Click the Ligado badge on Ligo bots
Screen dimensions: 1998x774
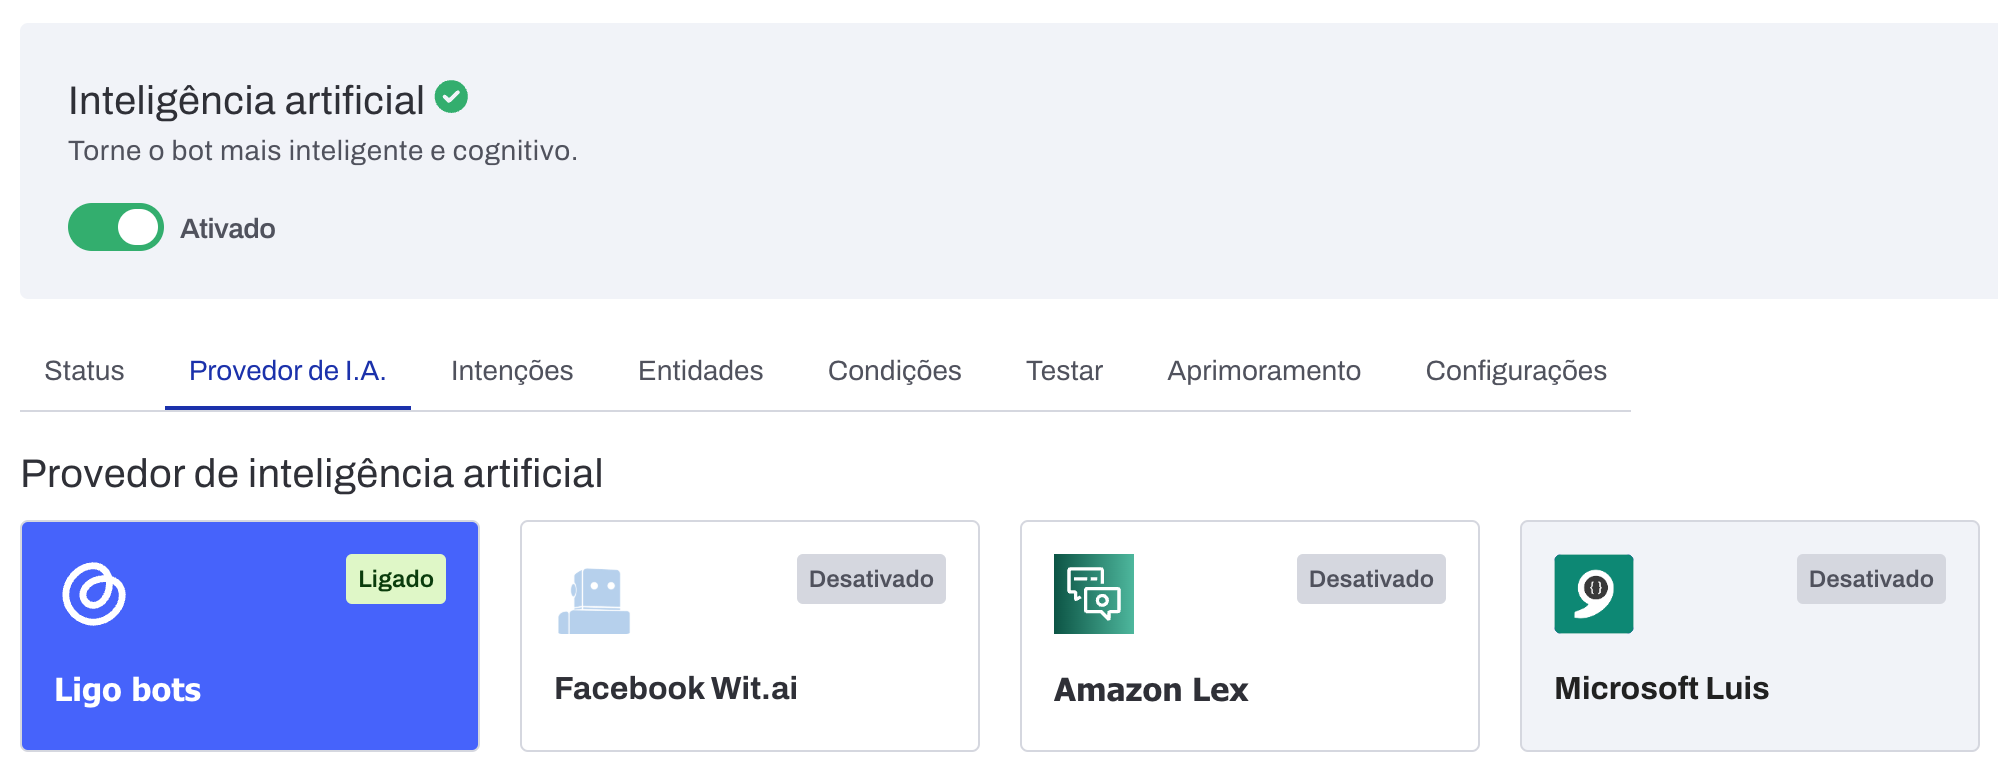click(x=396, y=579)
